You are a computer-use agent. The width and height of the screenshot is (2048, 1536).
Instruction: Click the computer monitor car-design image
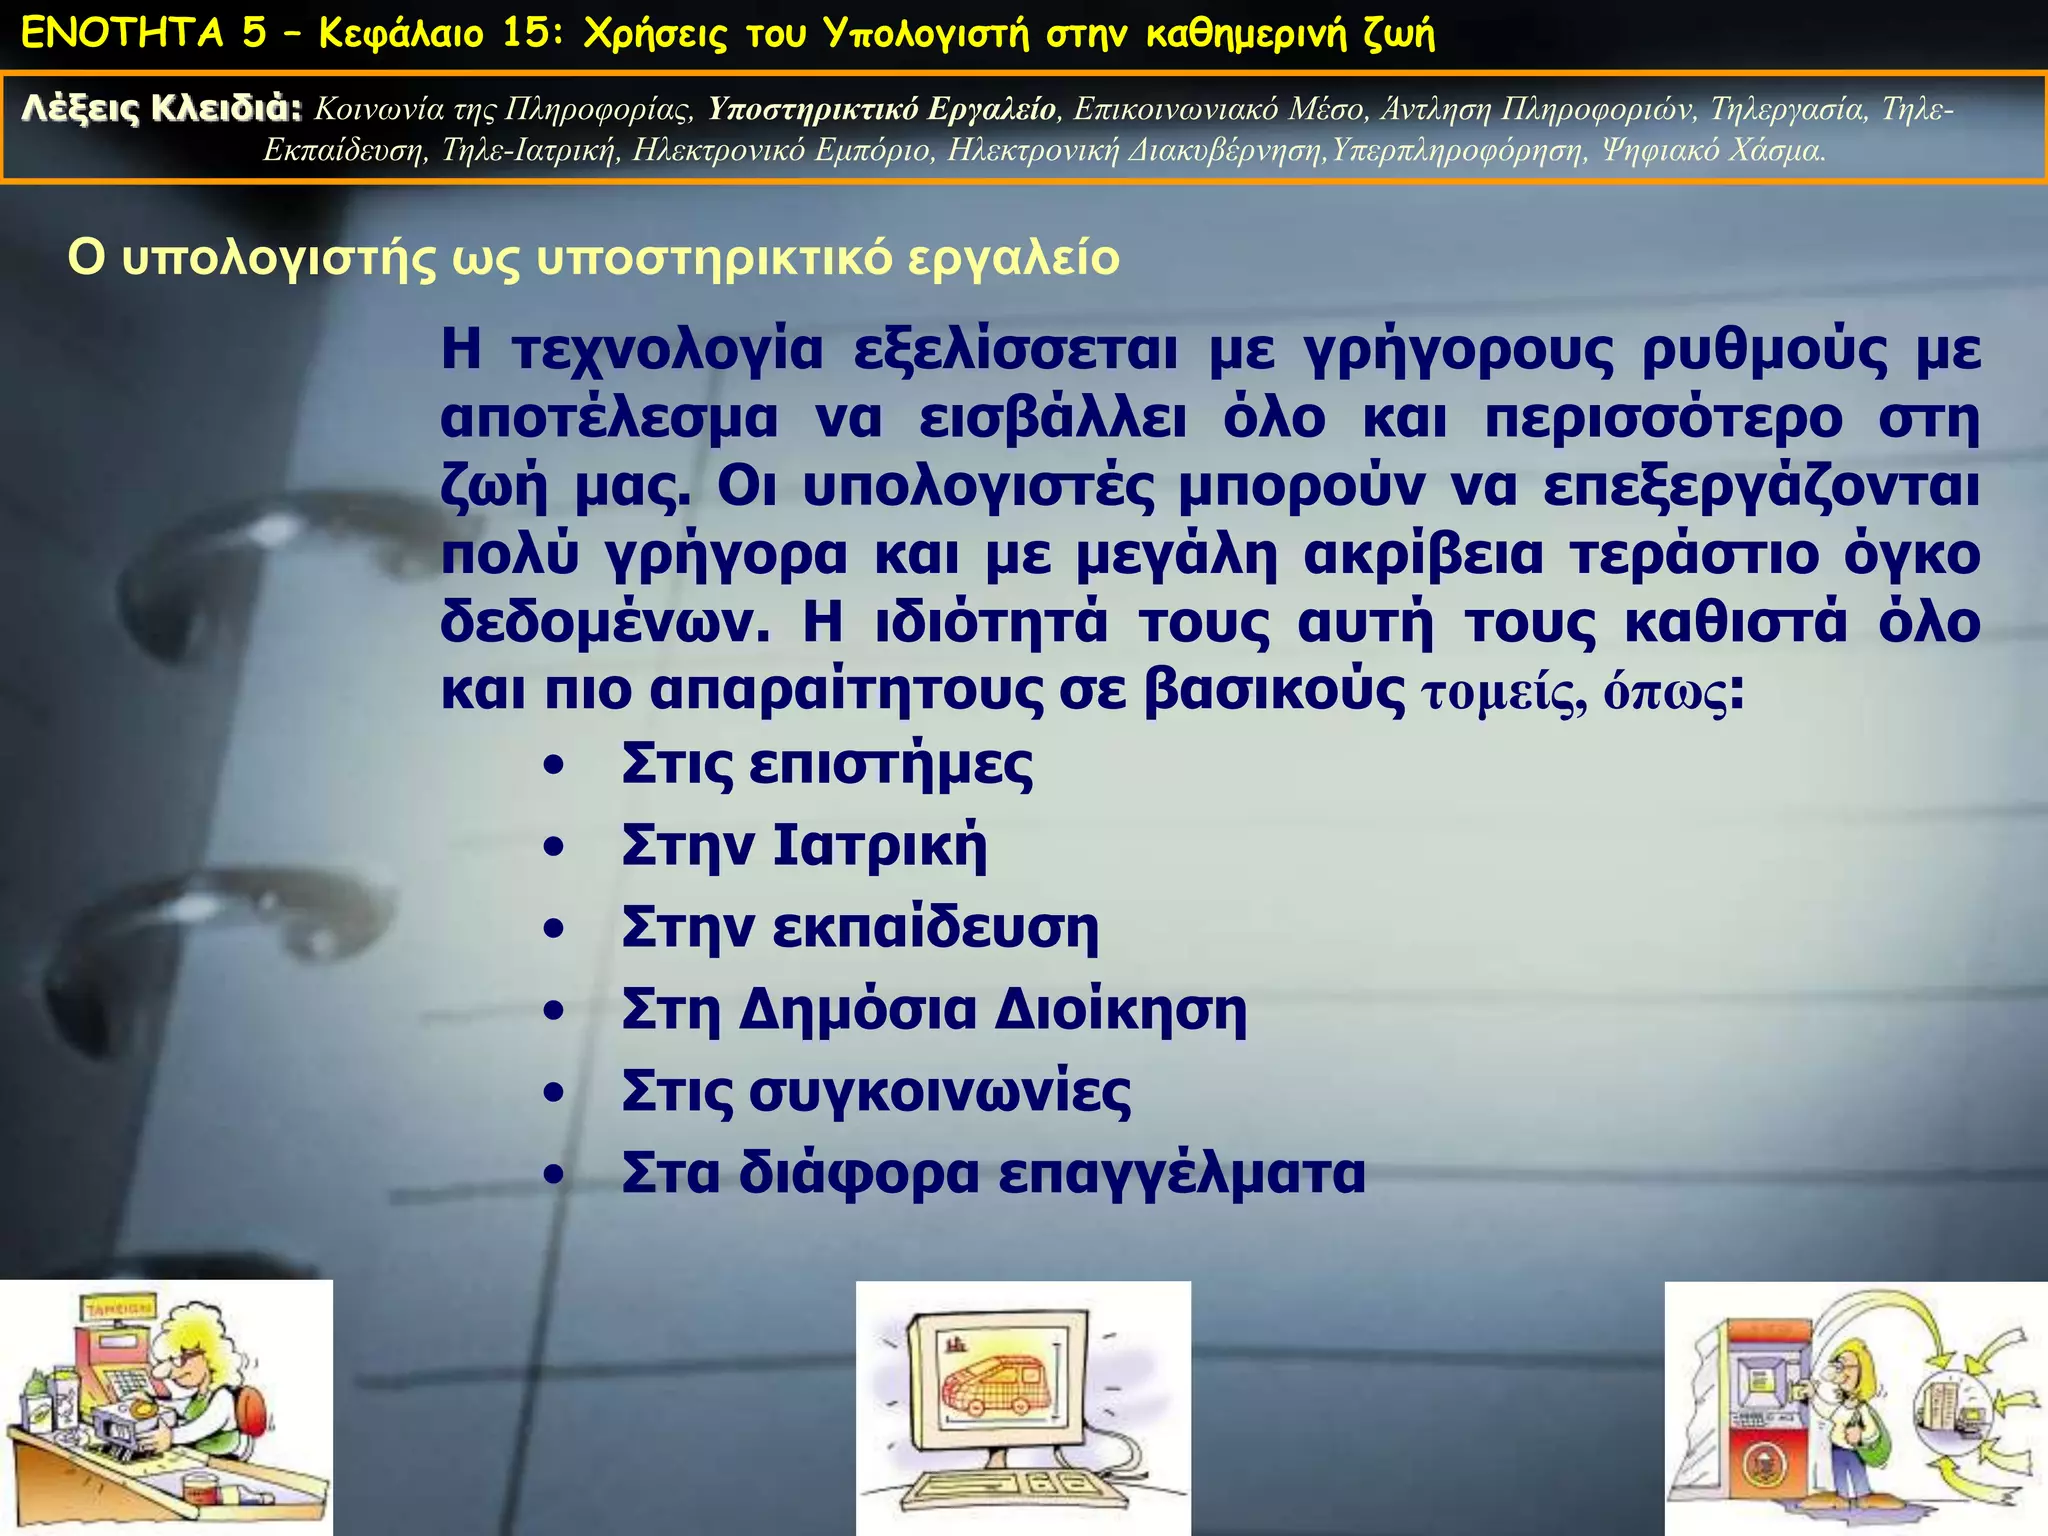(x=1023, y=1408)
